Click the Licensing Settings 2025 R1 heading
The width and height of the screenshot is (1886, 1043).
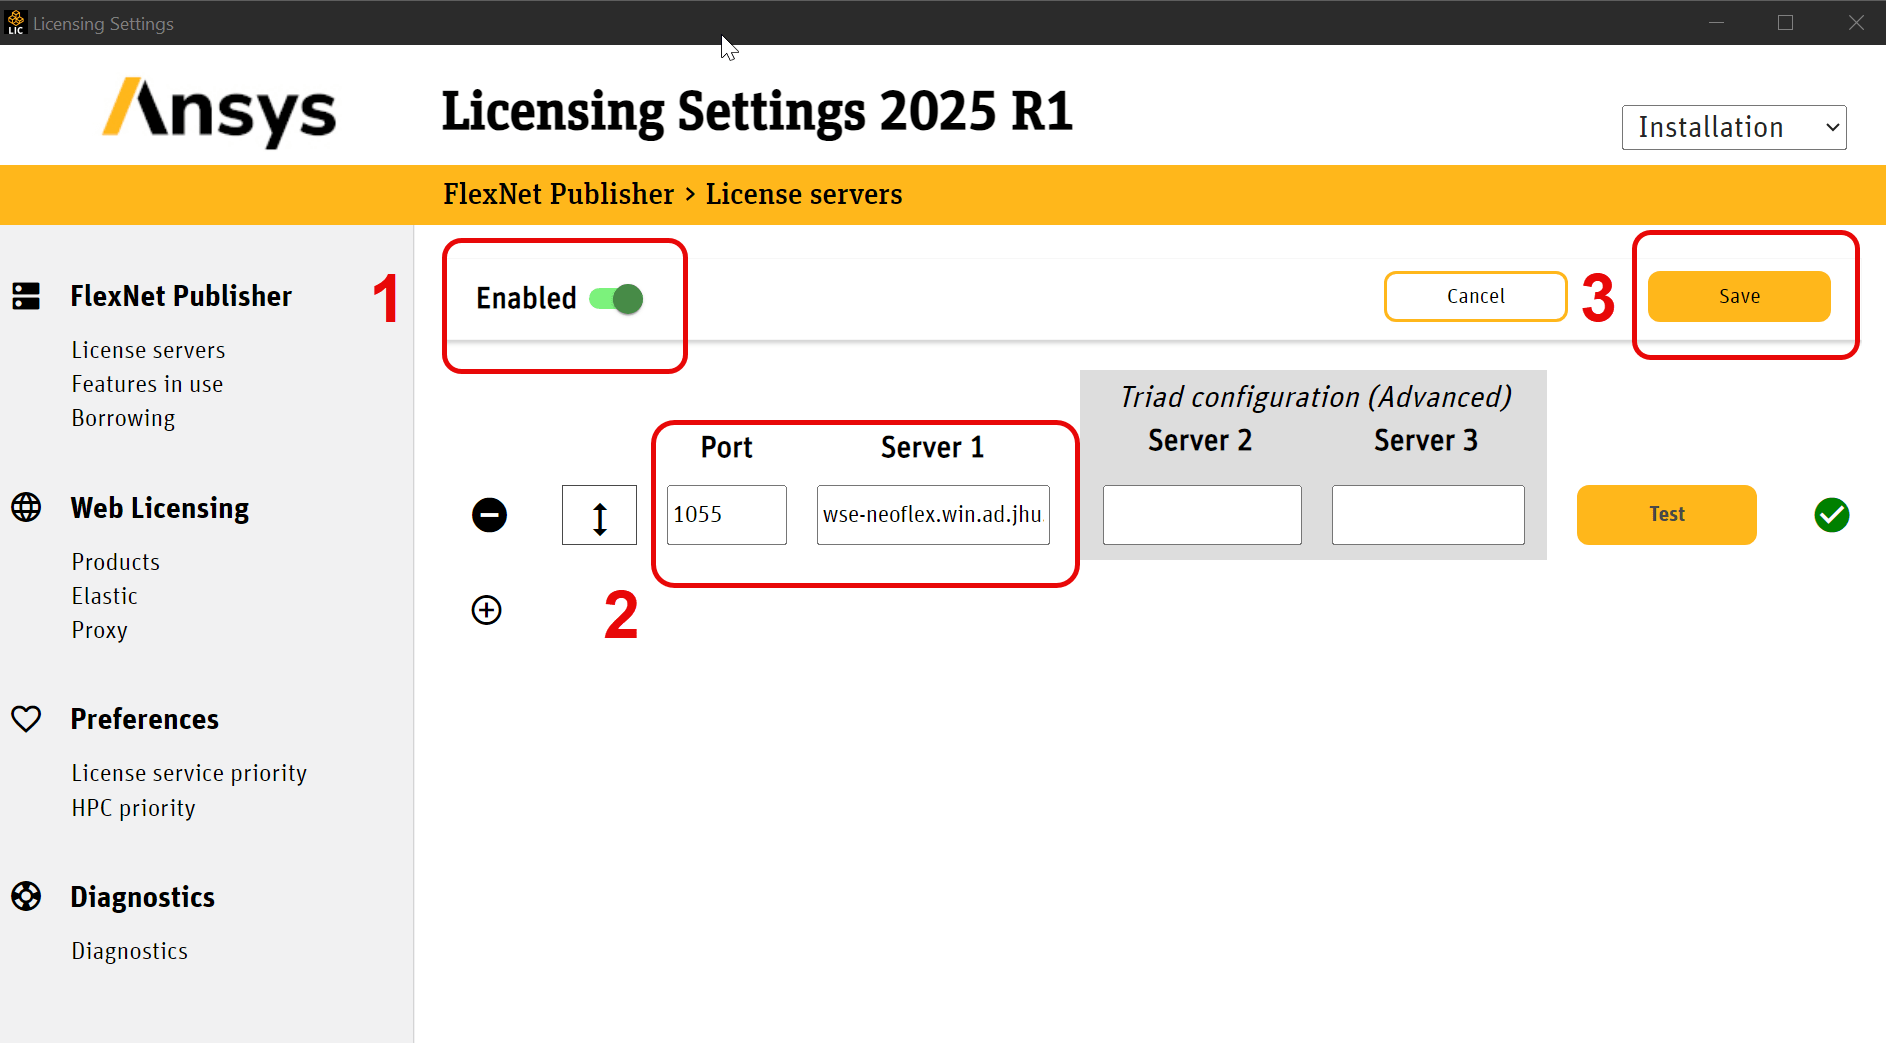757,111
